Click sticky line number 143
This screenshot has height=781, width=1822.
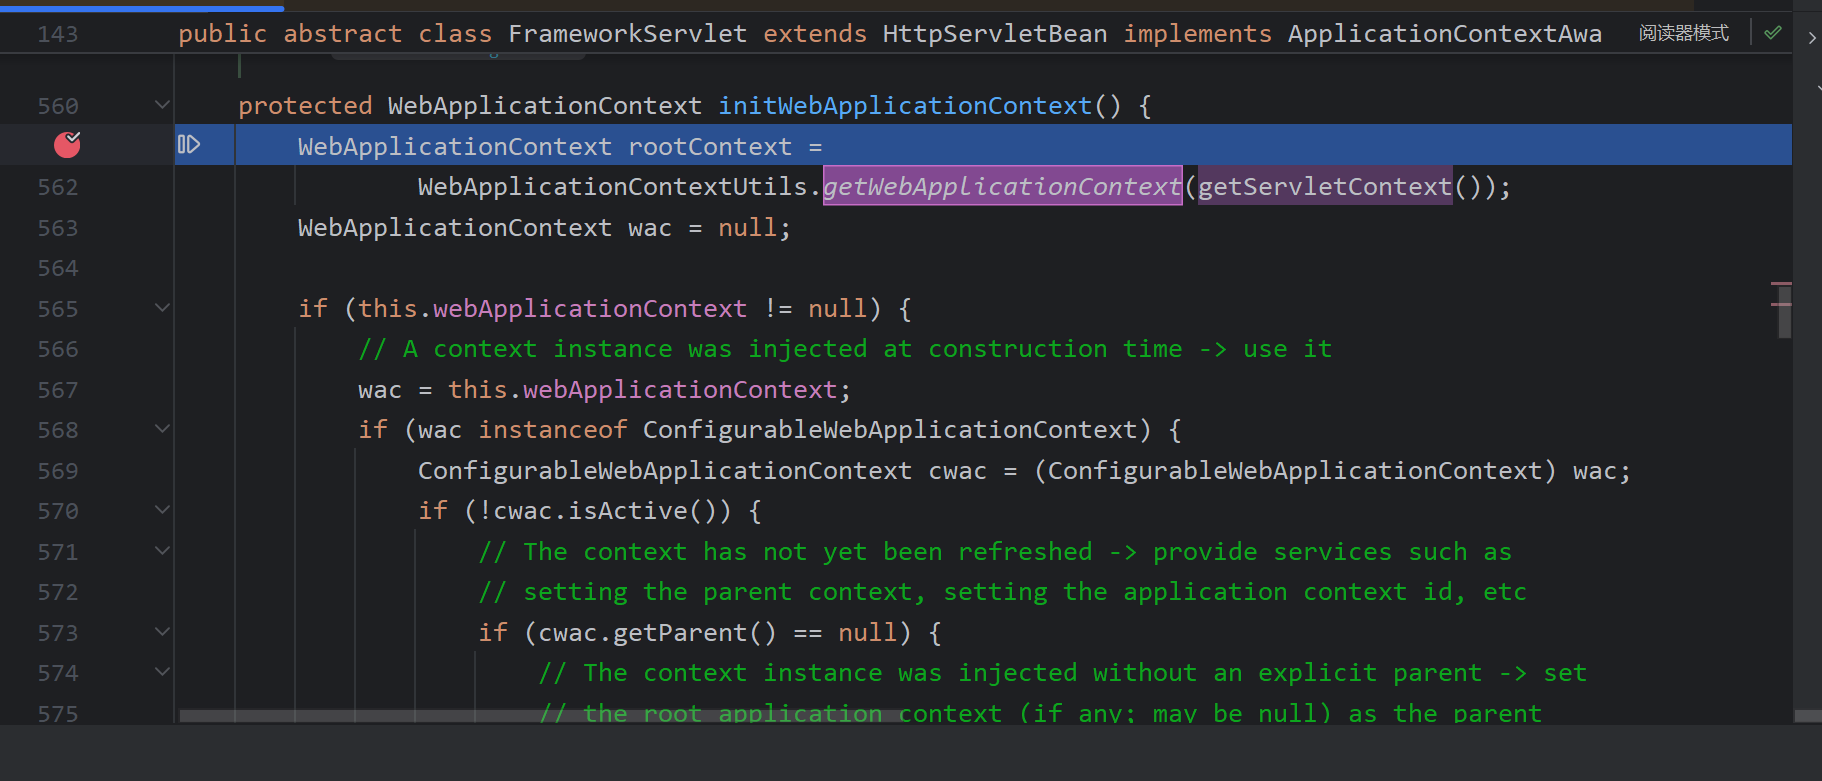57,34
